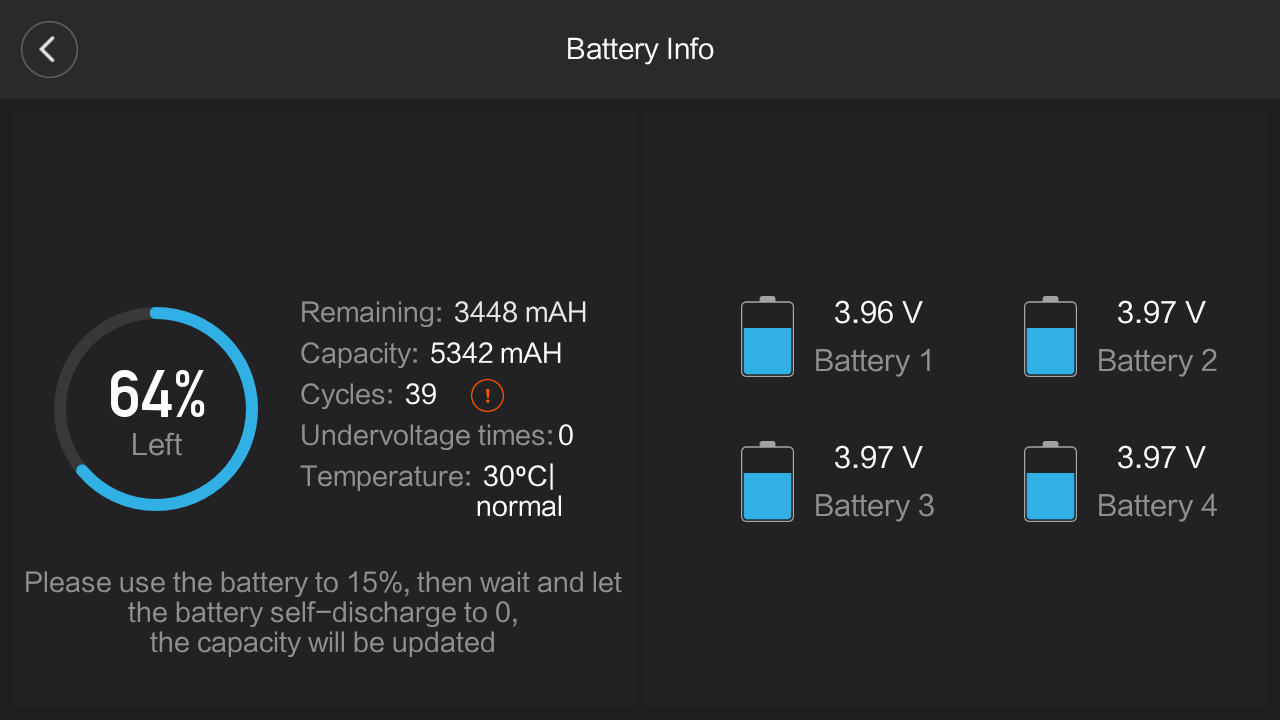Tap the Cycles count 39
The width and height of the screenshot is (1280, 720).
(421, 395)
